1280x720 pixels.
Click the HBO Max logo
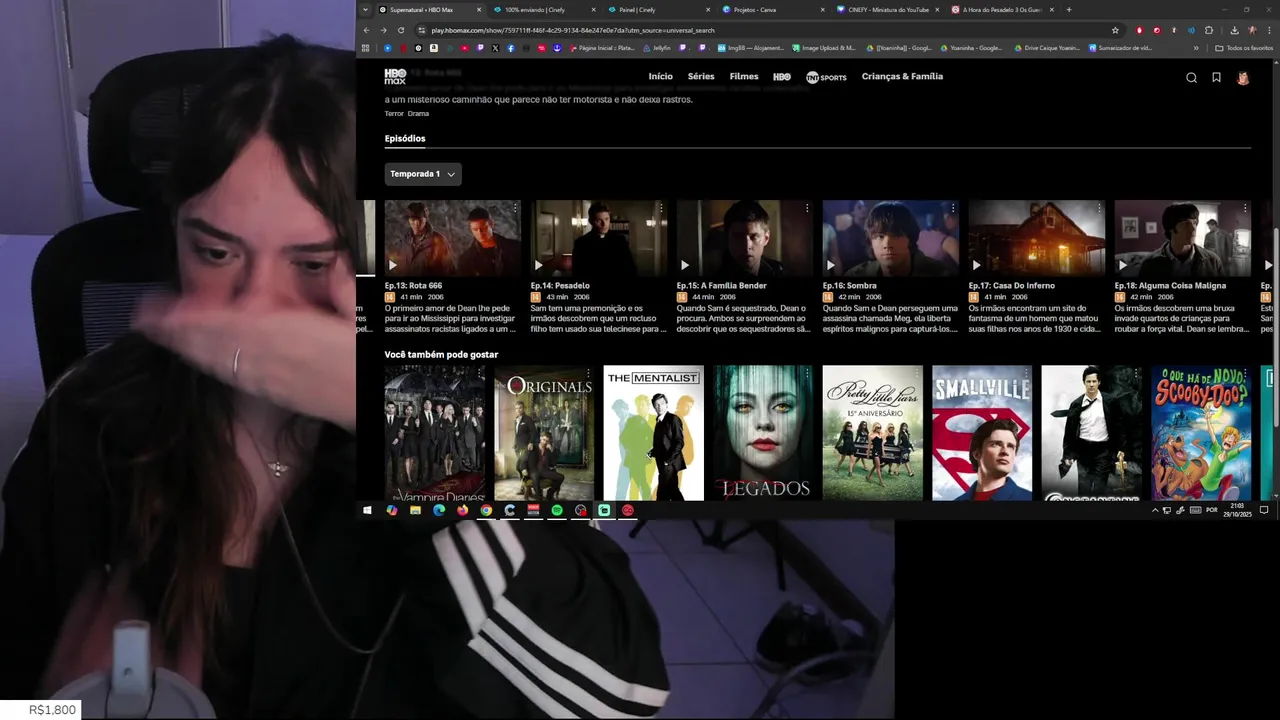395,76
